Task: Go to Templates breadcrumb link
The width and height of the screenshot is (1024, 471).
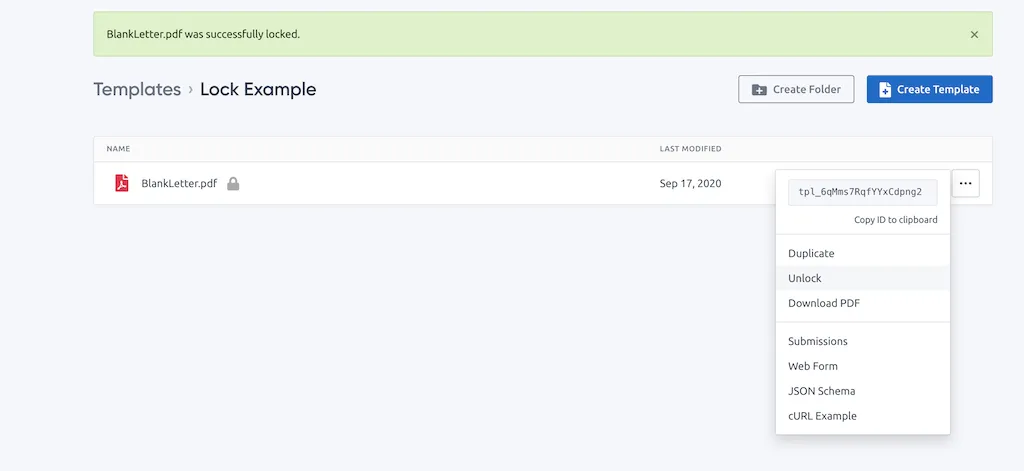Action: coord(137,89)
